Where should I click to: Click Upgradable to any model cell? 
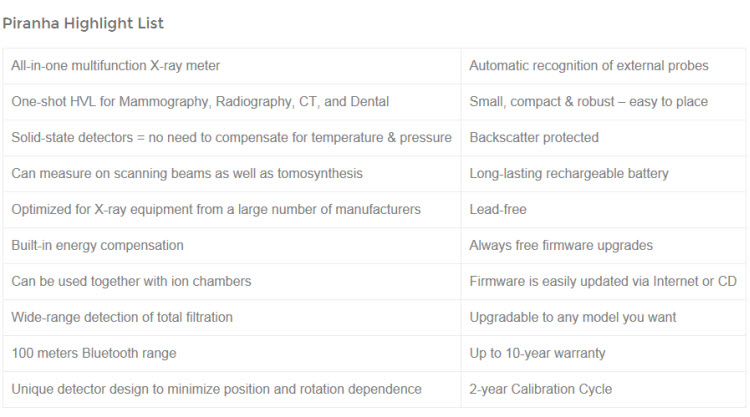click(x=573, y=318)
